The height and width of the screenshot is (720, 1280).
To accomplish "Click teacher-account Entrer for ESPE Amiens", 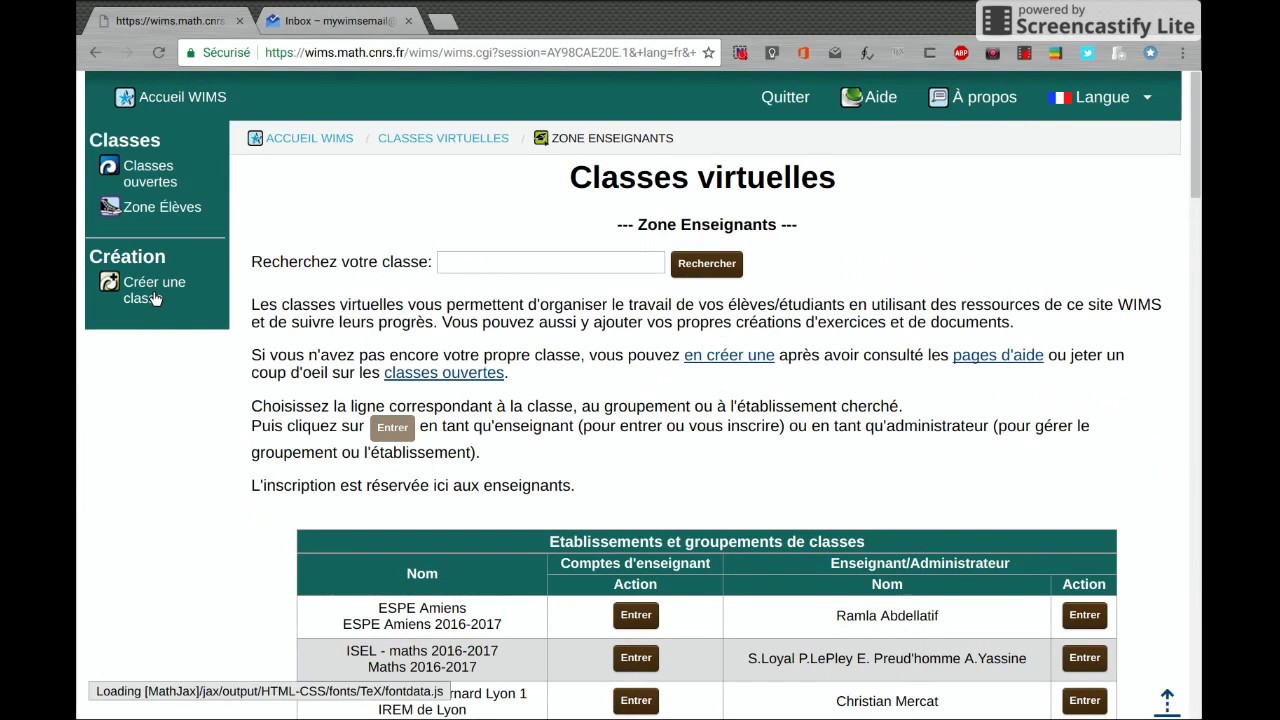I will [636, 615].
